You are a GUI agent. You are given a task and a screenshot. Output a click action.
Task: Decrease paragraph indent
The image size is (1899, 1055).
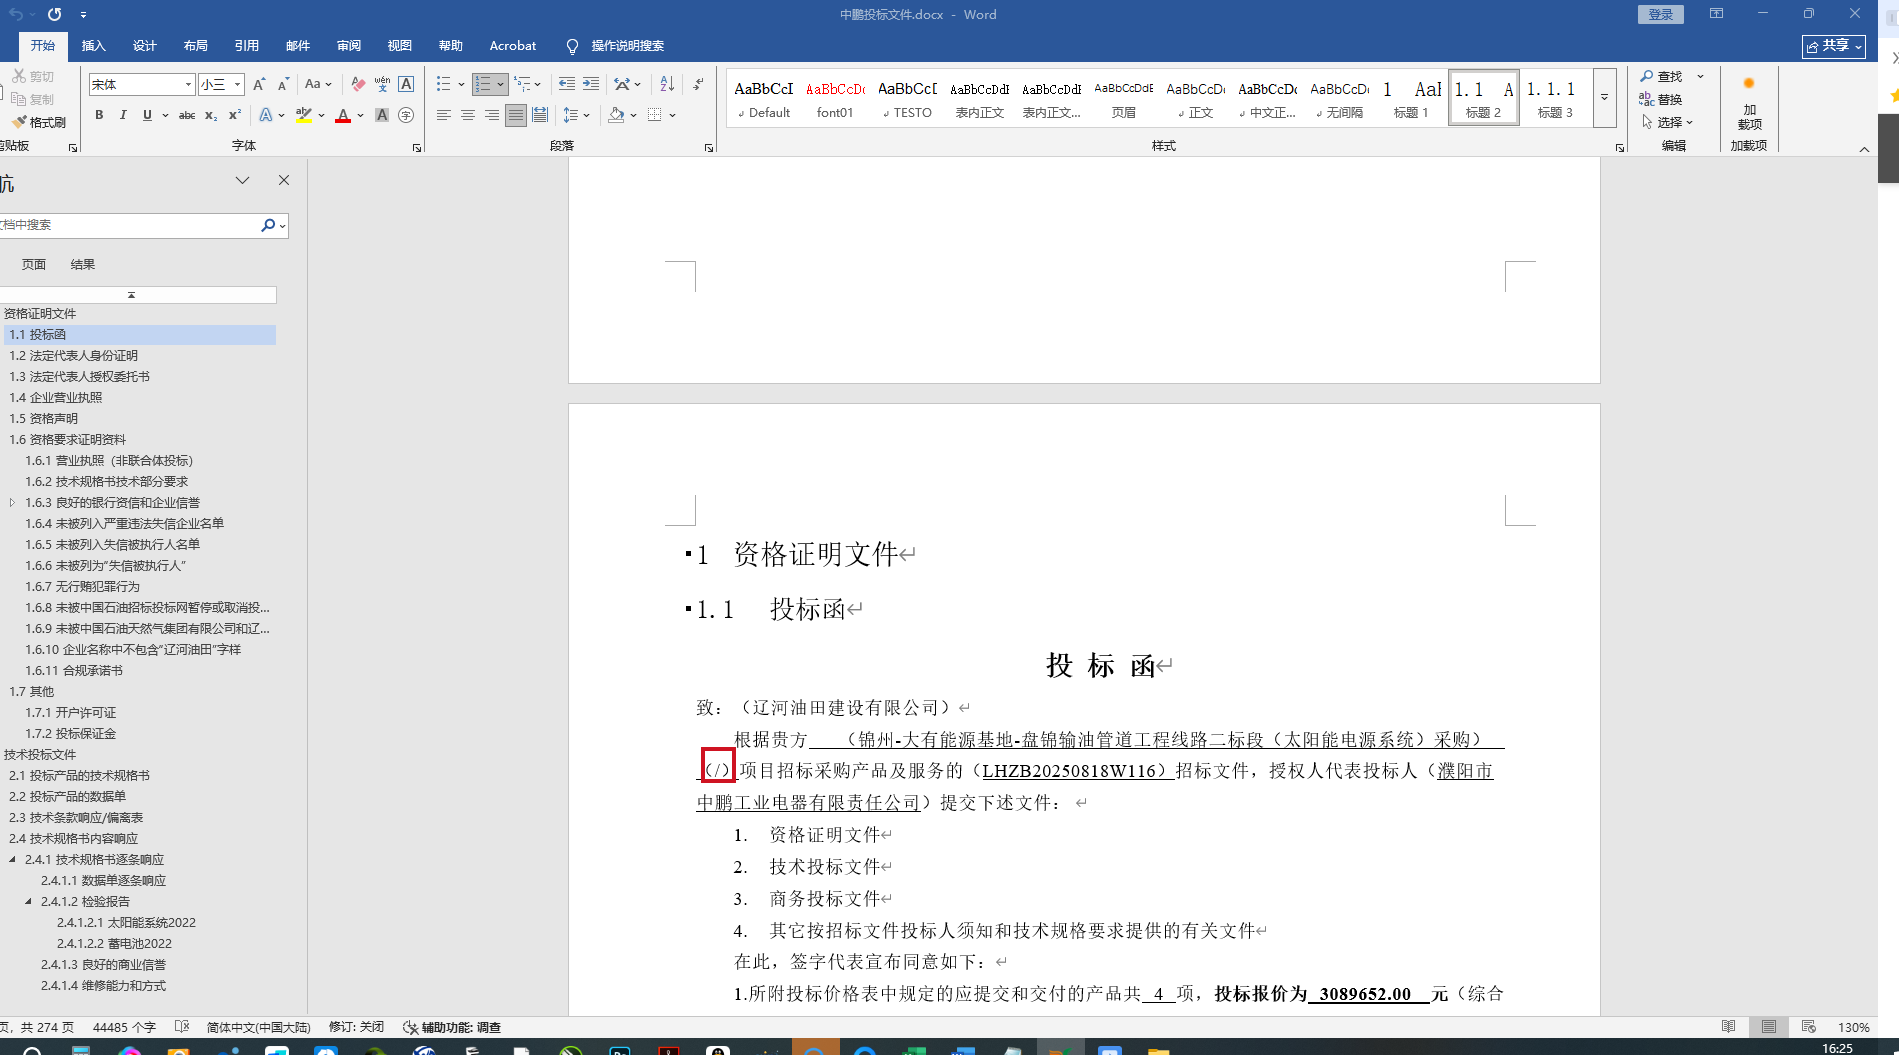click(567, 85)
